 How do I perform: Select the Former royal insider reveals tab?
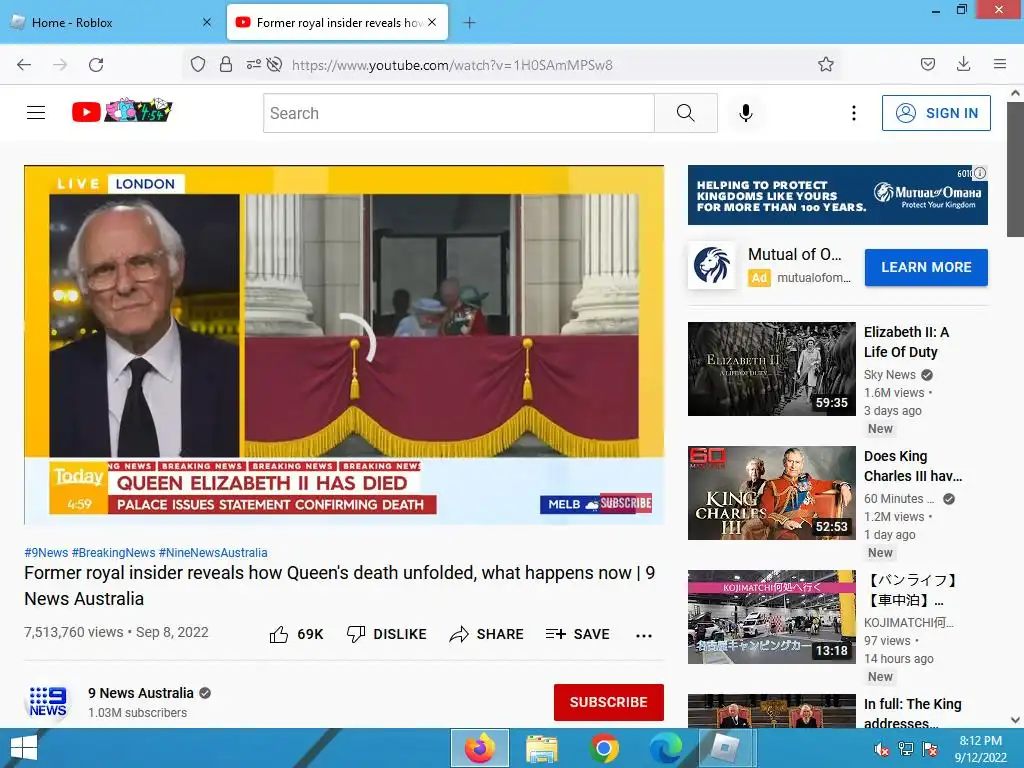(x=337, y=22)
